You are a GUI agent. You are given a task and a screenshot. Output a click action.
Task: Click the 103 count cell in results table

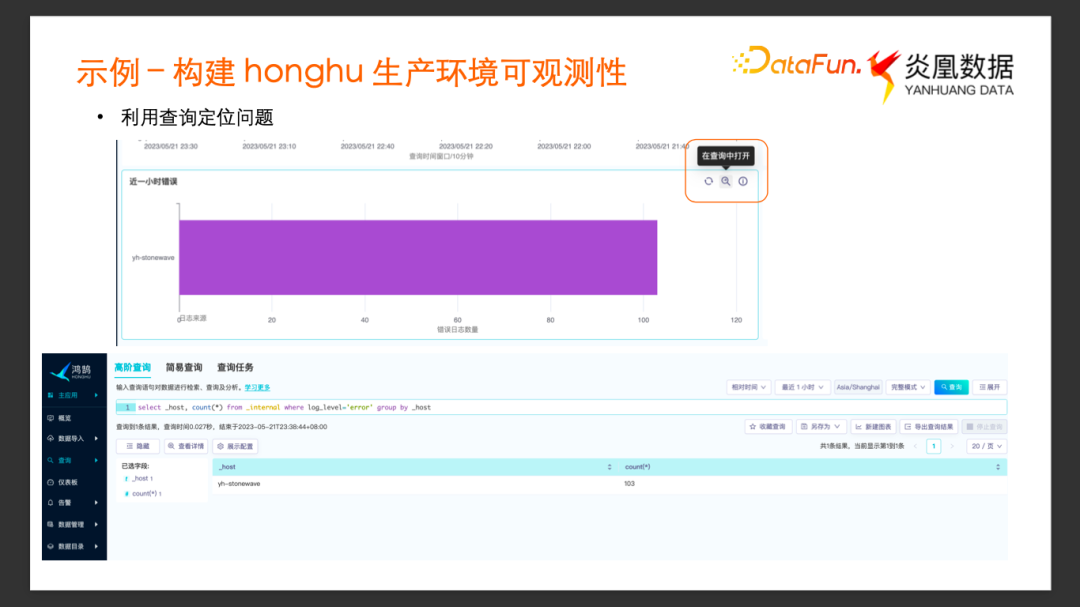click(630, 484)
